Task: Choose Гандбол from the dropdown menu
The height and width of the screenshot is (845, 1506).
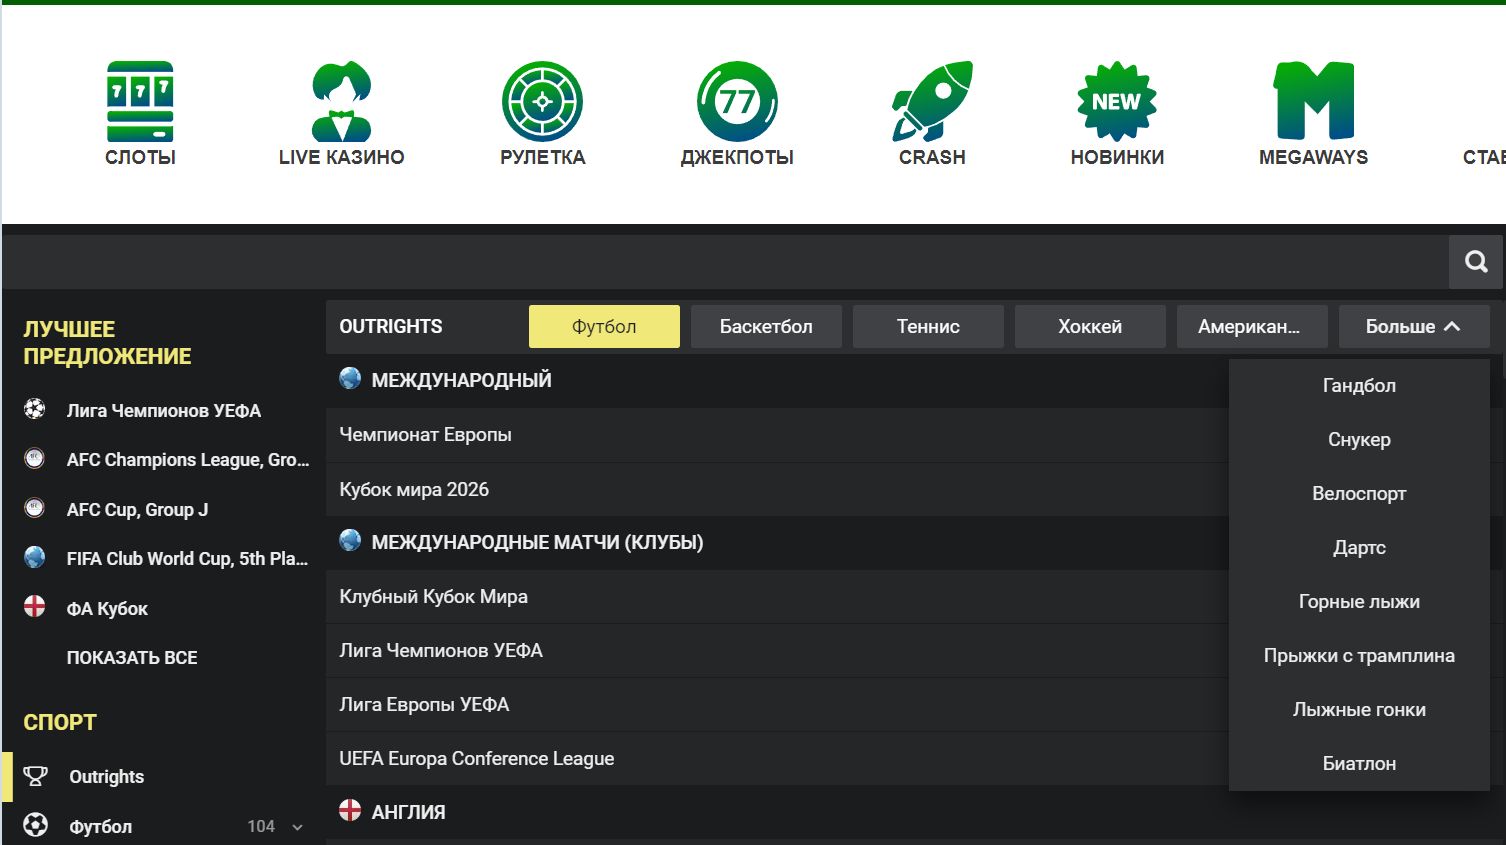Action: 1359,386
